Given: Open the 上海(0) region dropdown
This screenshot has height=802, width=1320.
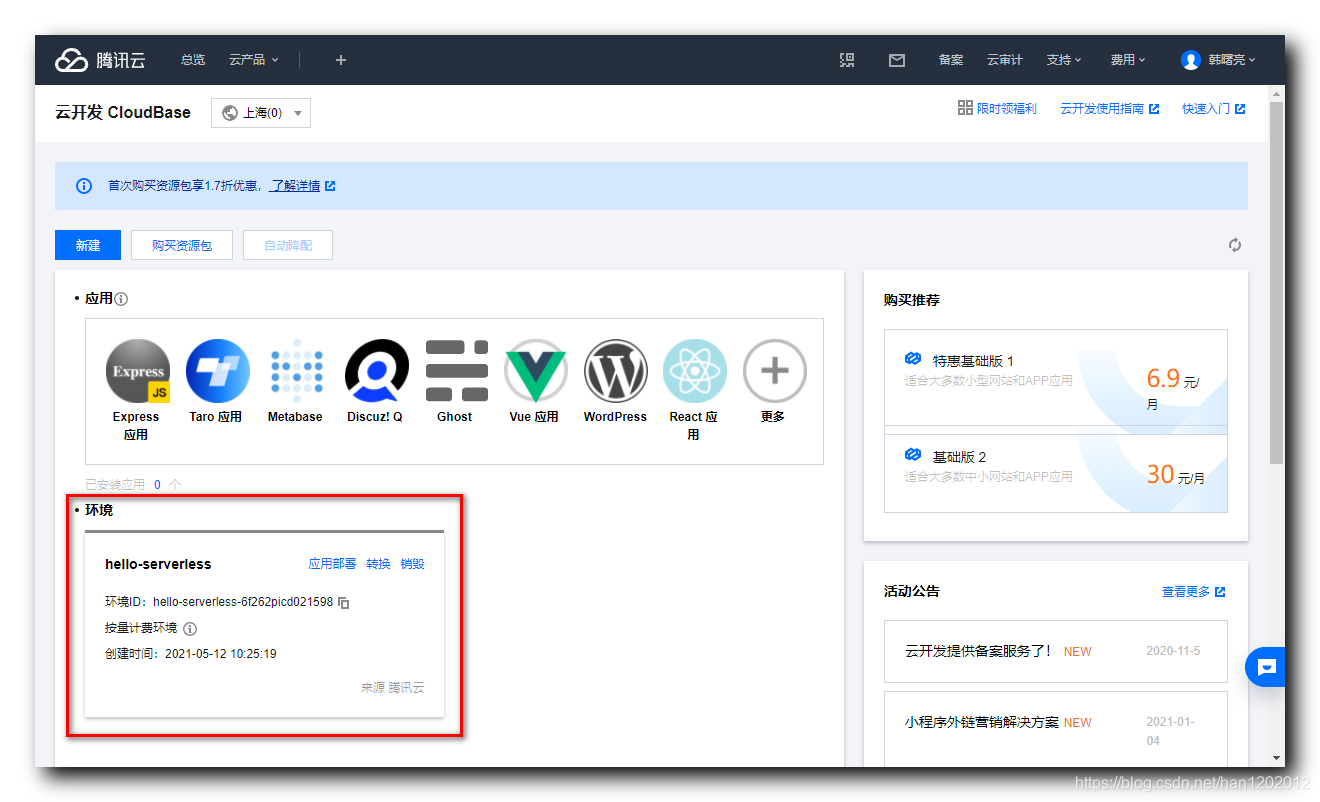Looking at the screenshot, I should 261,113.
